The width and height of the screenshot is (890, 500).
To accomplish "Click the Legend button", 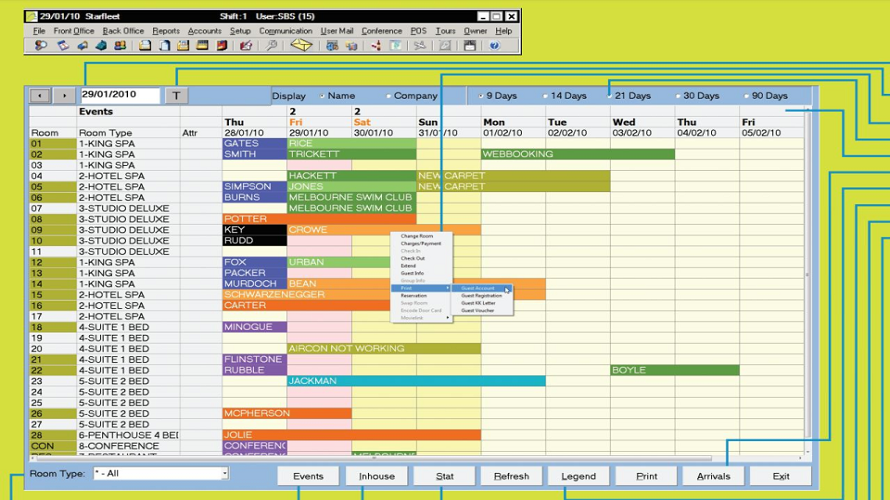I will [578, 476].
